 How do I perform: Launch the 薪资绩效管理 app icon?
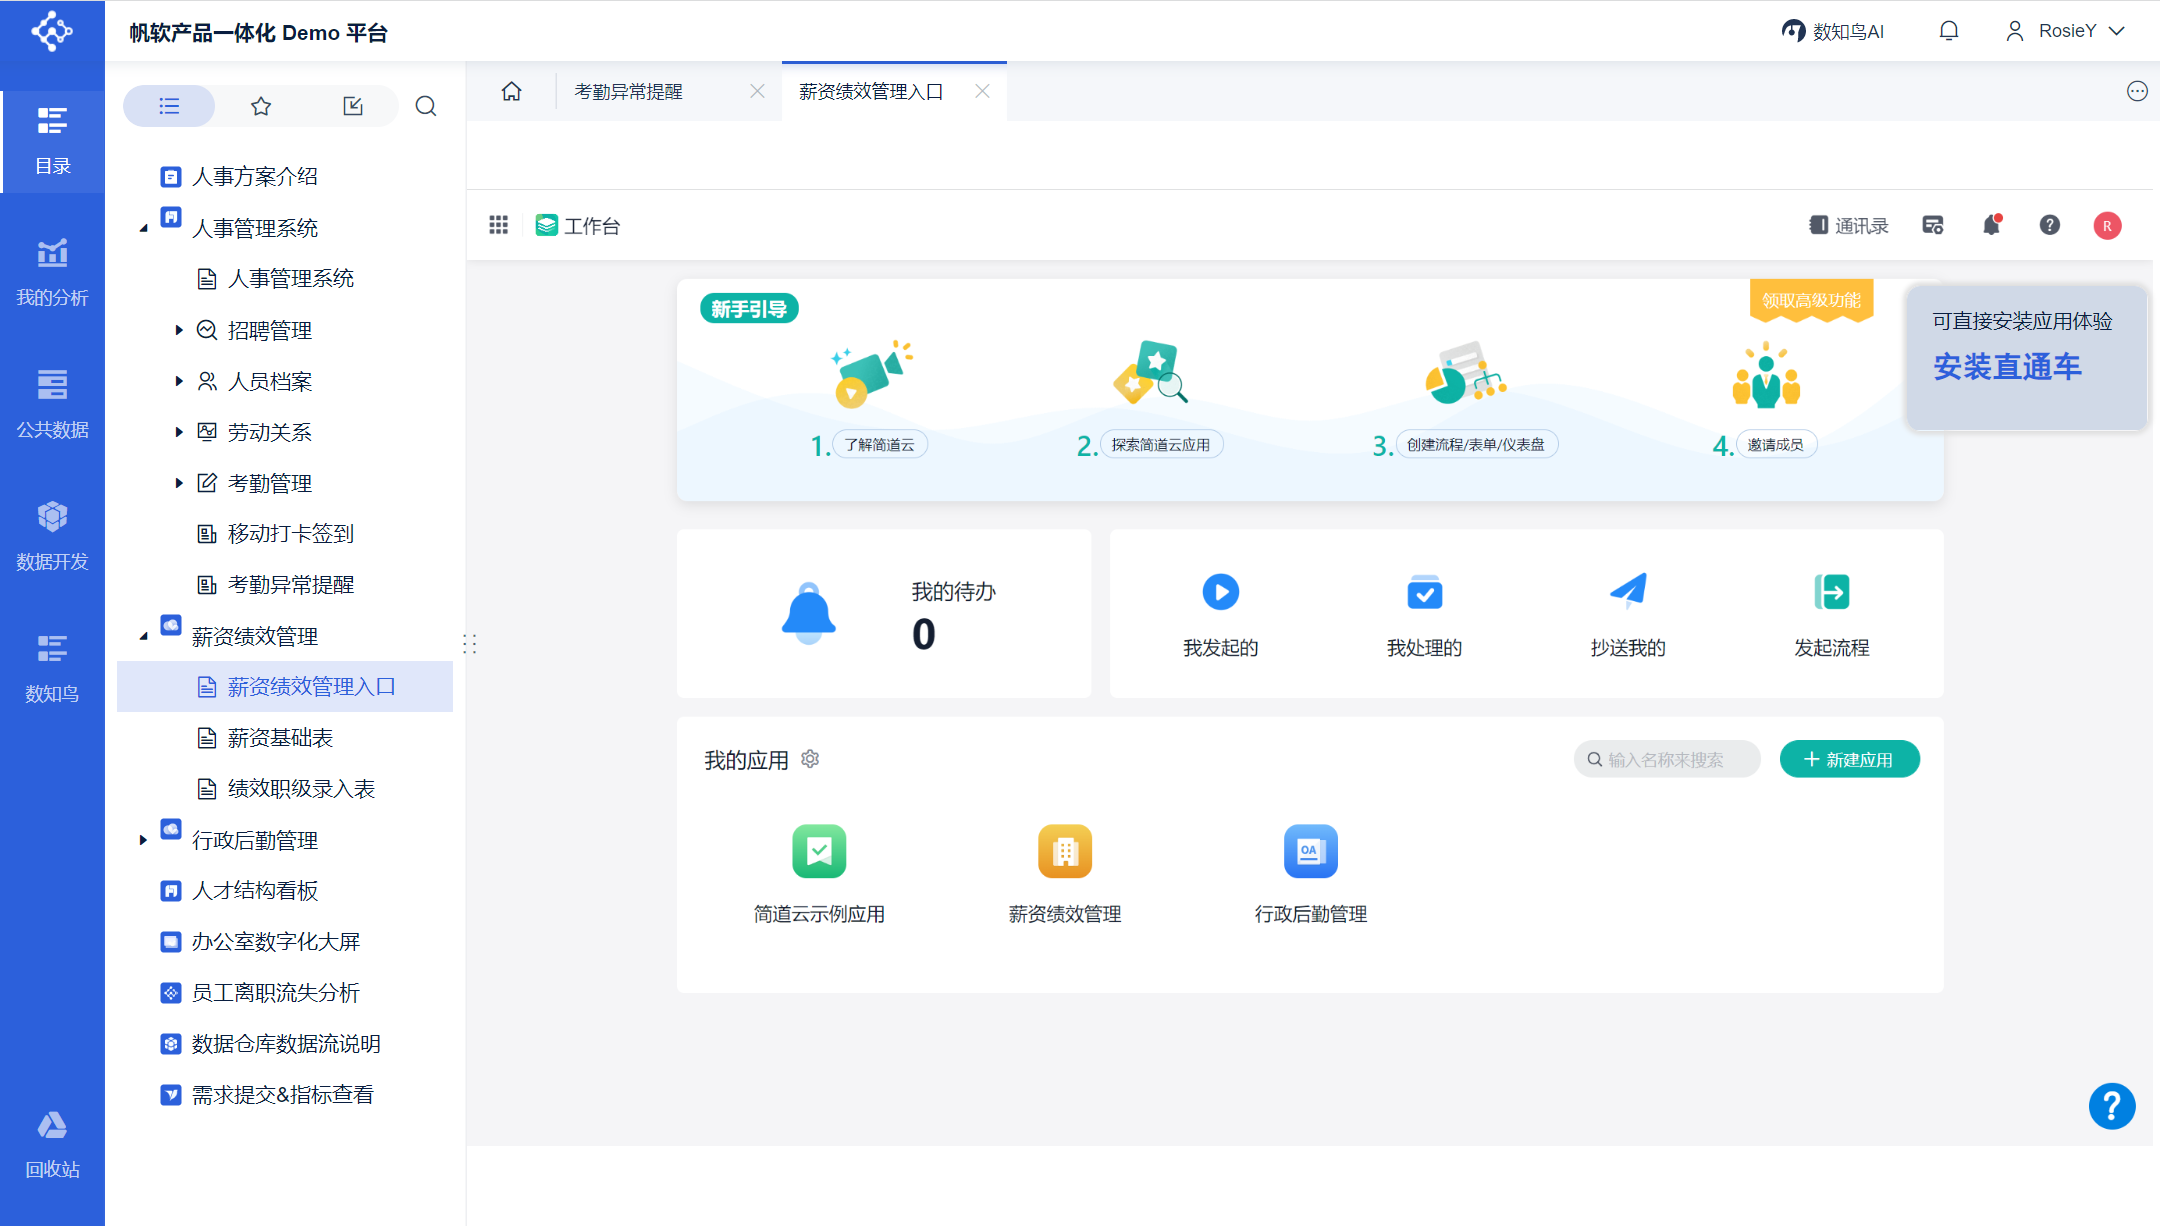pyautogui.click(x=1064, y=851)
